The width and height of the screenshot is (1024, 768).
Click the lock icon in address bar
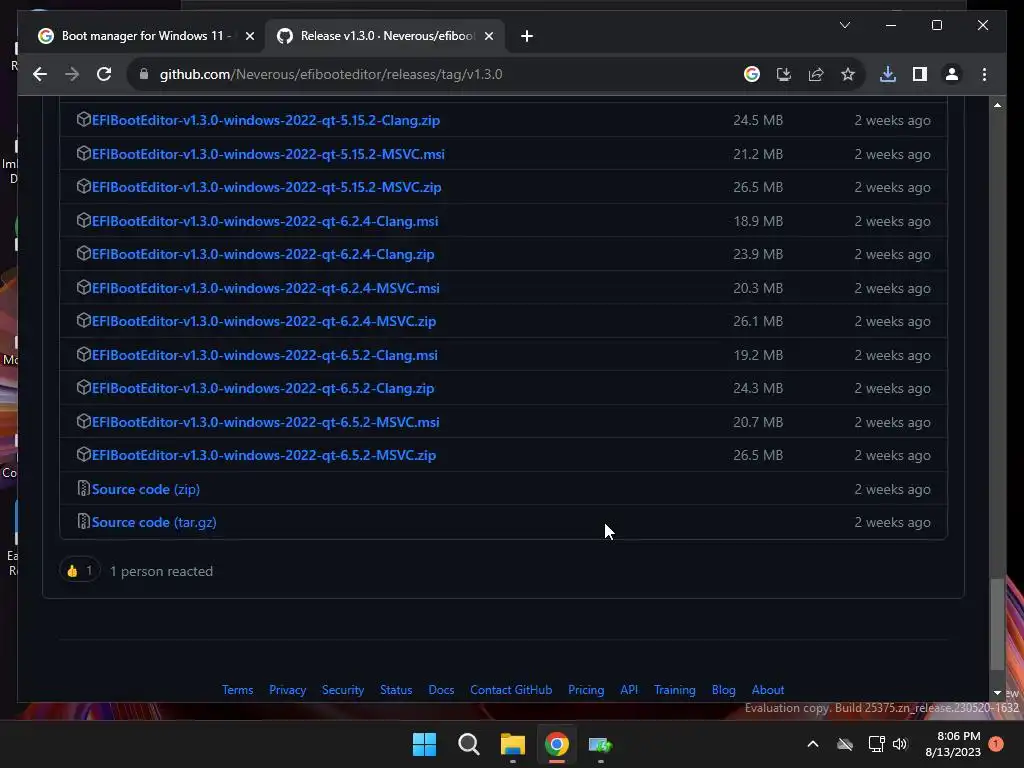click(x=144, y=74)
